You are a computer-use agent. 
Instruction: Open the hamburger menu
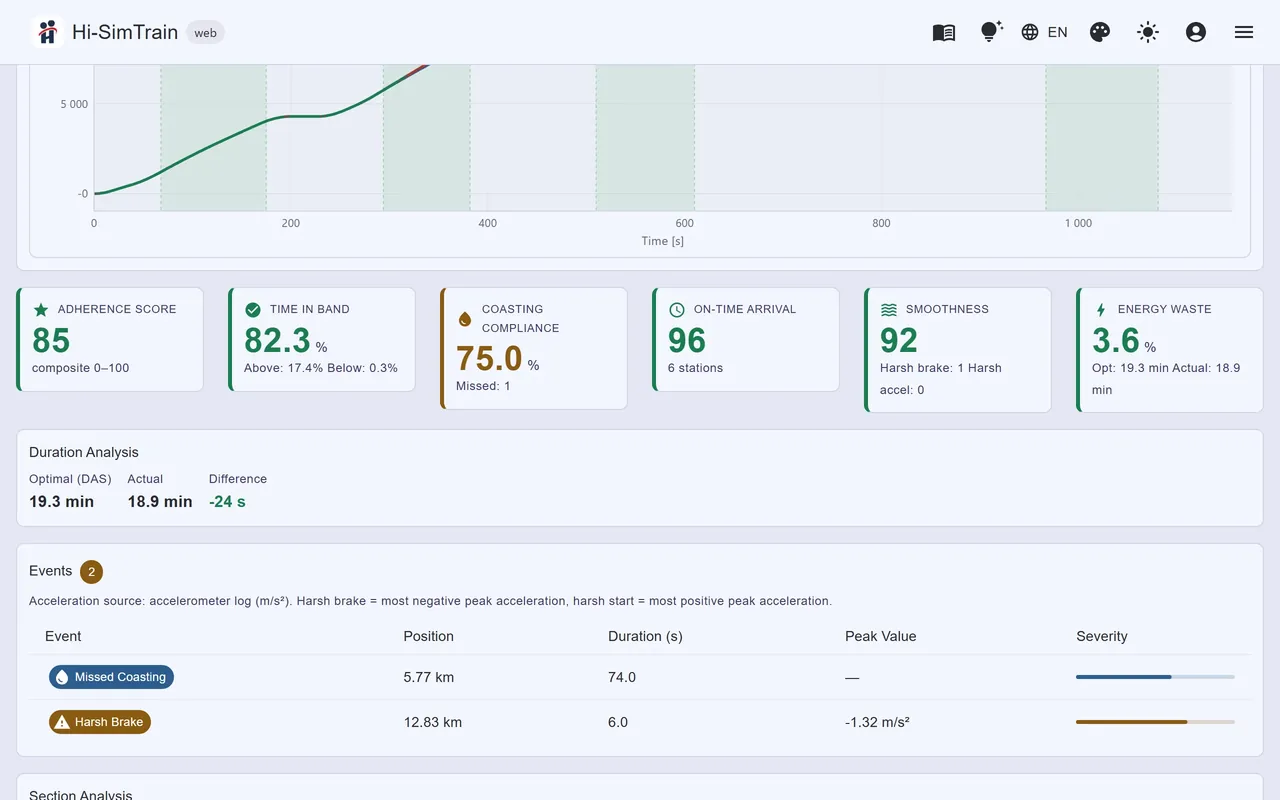coord(1244,32)
